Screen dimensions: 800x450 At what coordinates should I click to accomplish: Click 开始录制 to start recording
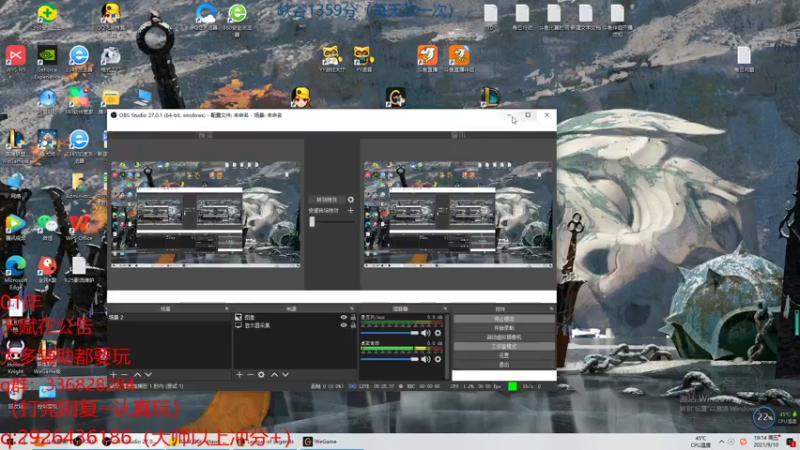tap(504, 328)
